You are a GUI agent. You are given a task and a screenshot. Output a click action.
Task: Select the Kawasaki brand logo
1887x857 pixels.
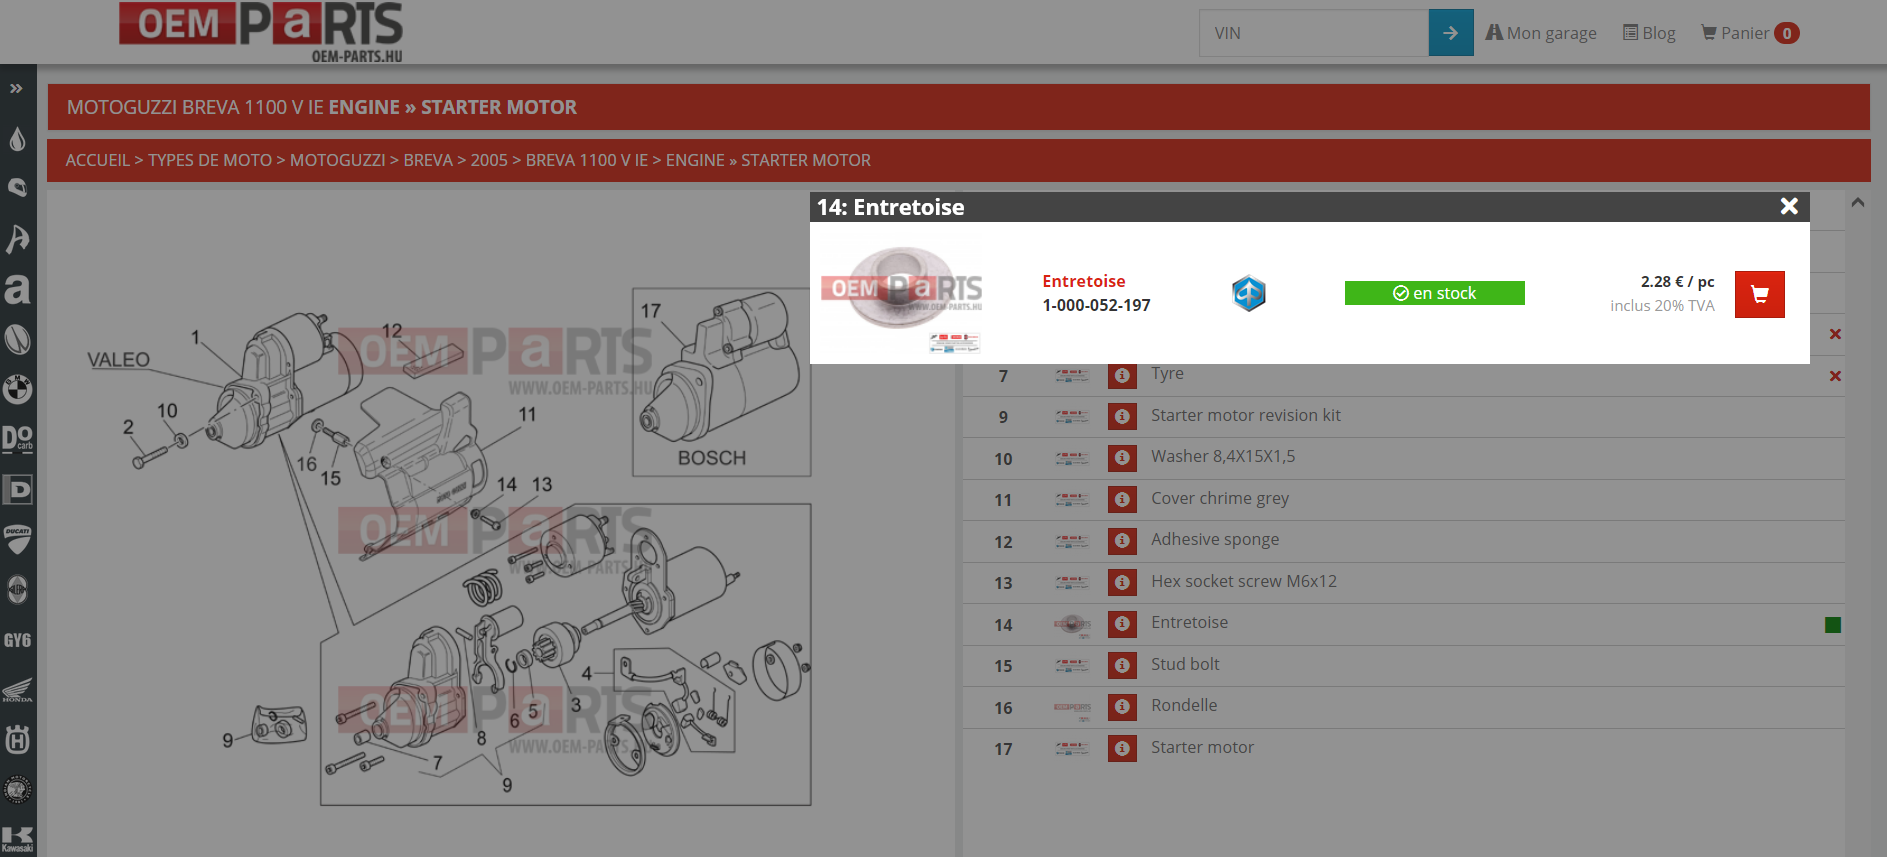17,840
